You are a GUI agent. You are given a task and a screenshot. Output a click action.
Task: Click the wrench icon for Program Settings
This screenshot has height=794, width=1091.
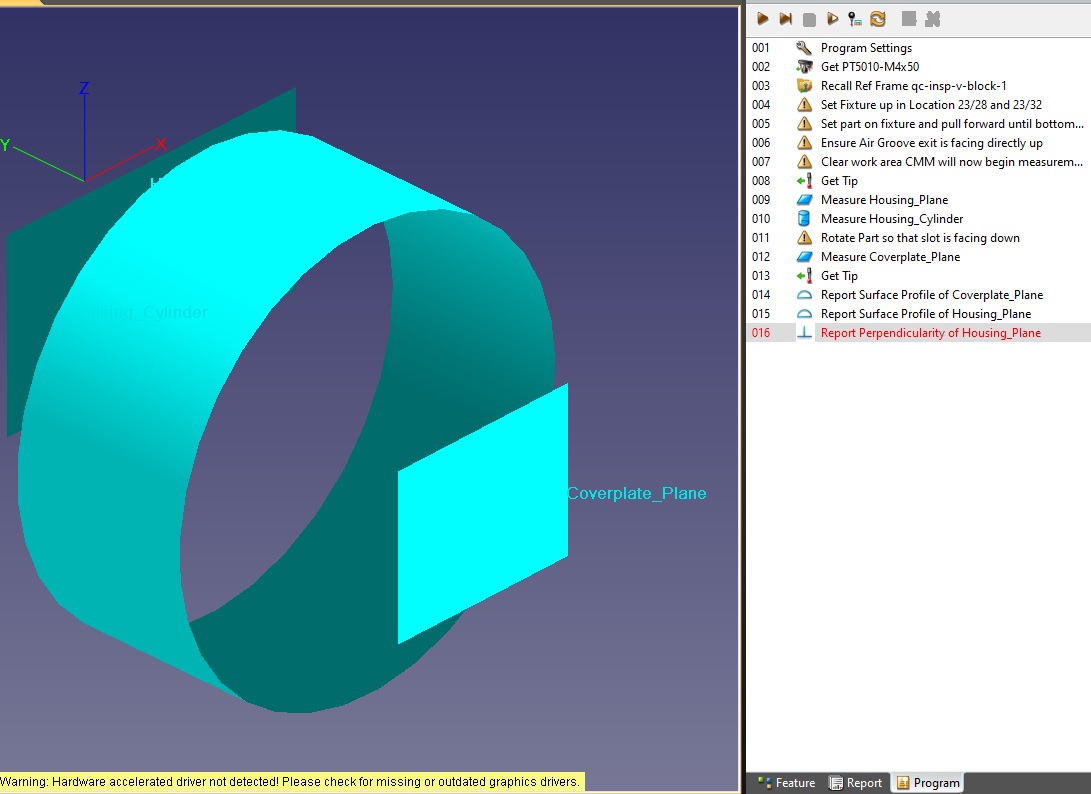[804, 47]
